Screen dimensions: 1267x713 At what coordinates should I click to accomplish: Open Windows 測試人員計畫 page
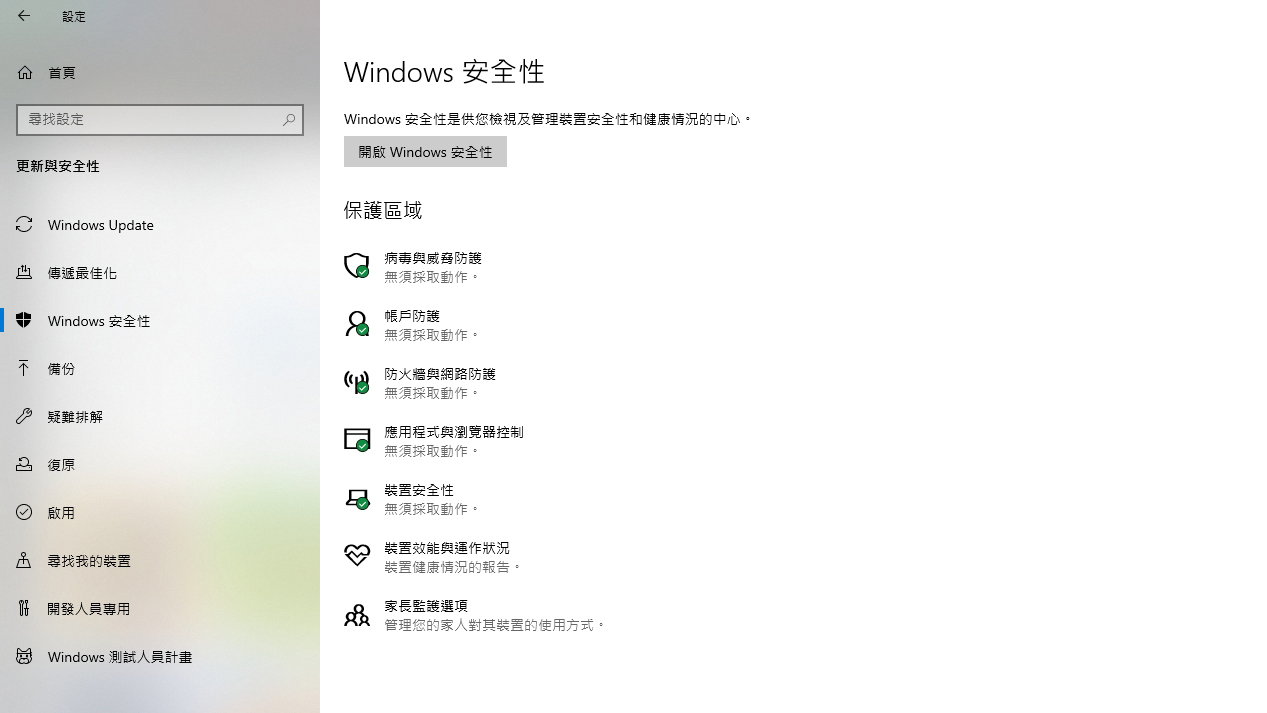[x=160, y=656]
